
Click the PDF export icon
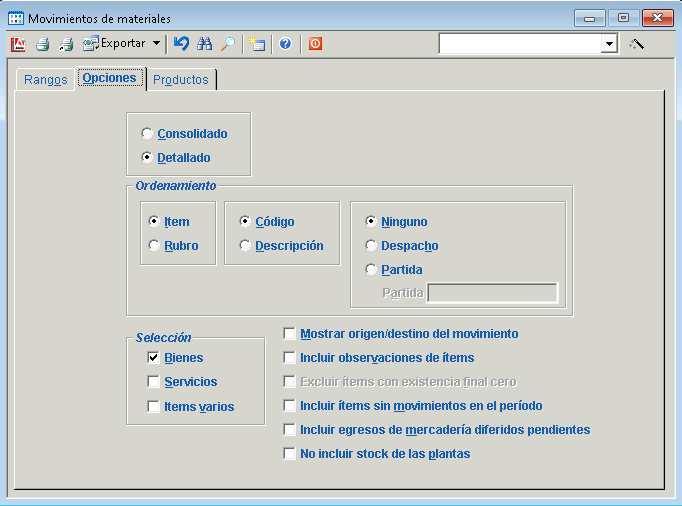(x=18, y=44)
